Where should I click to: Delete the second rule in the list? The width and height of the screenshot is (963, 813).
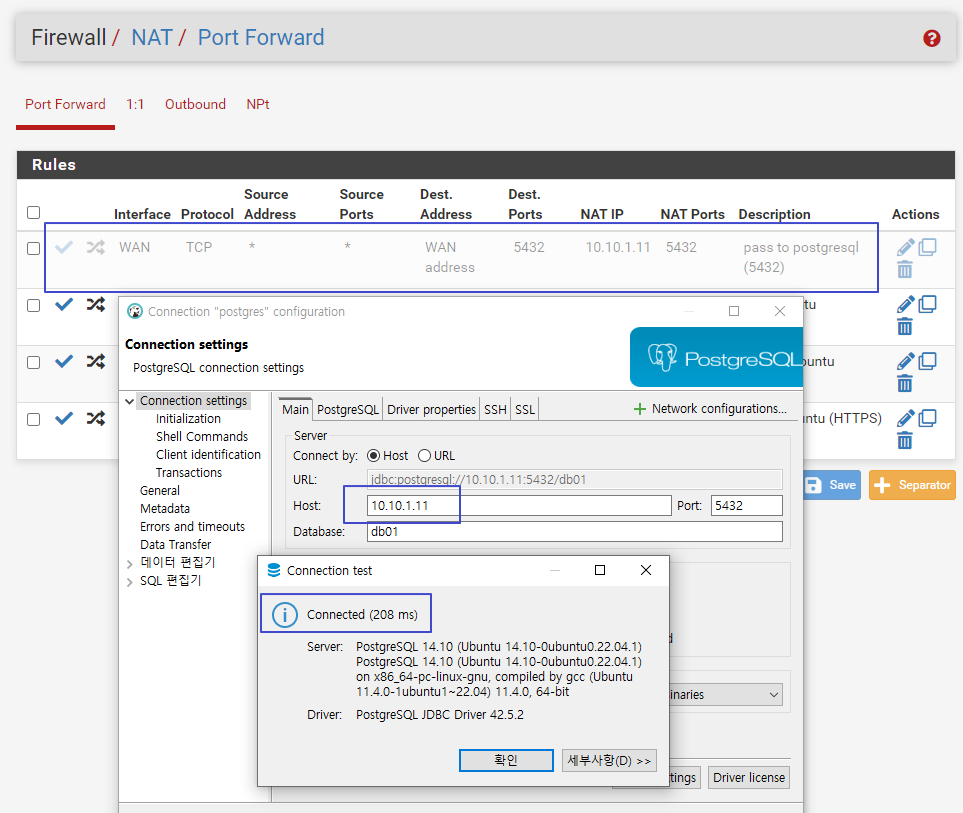(x=905, y=326)
